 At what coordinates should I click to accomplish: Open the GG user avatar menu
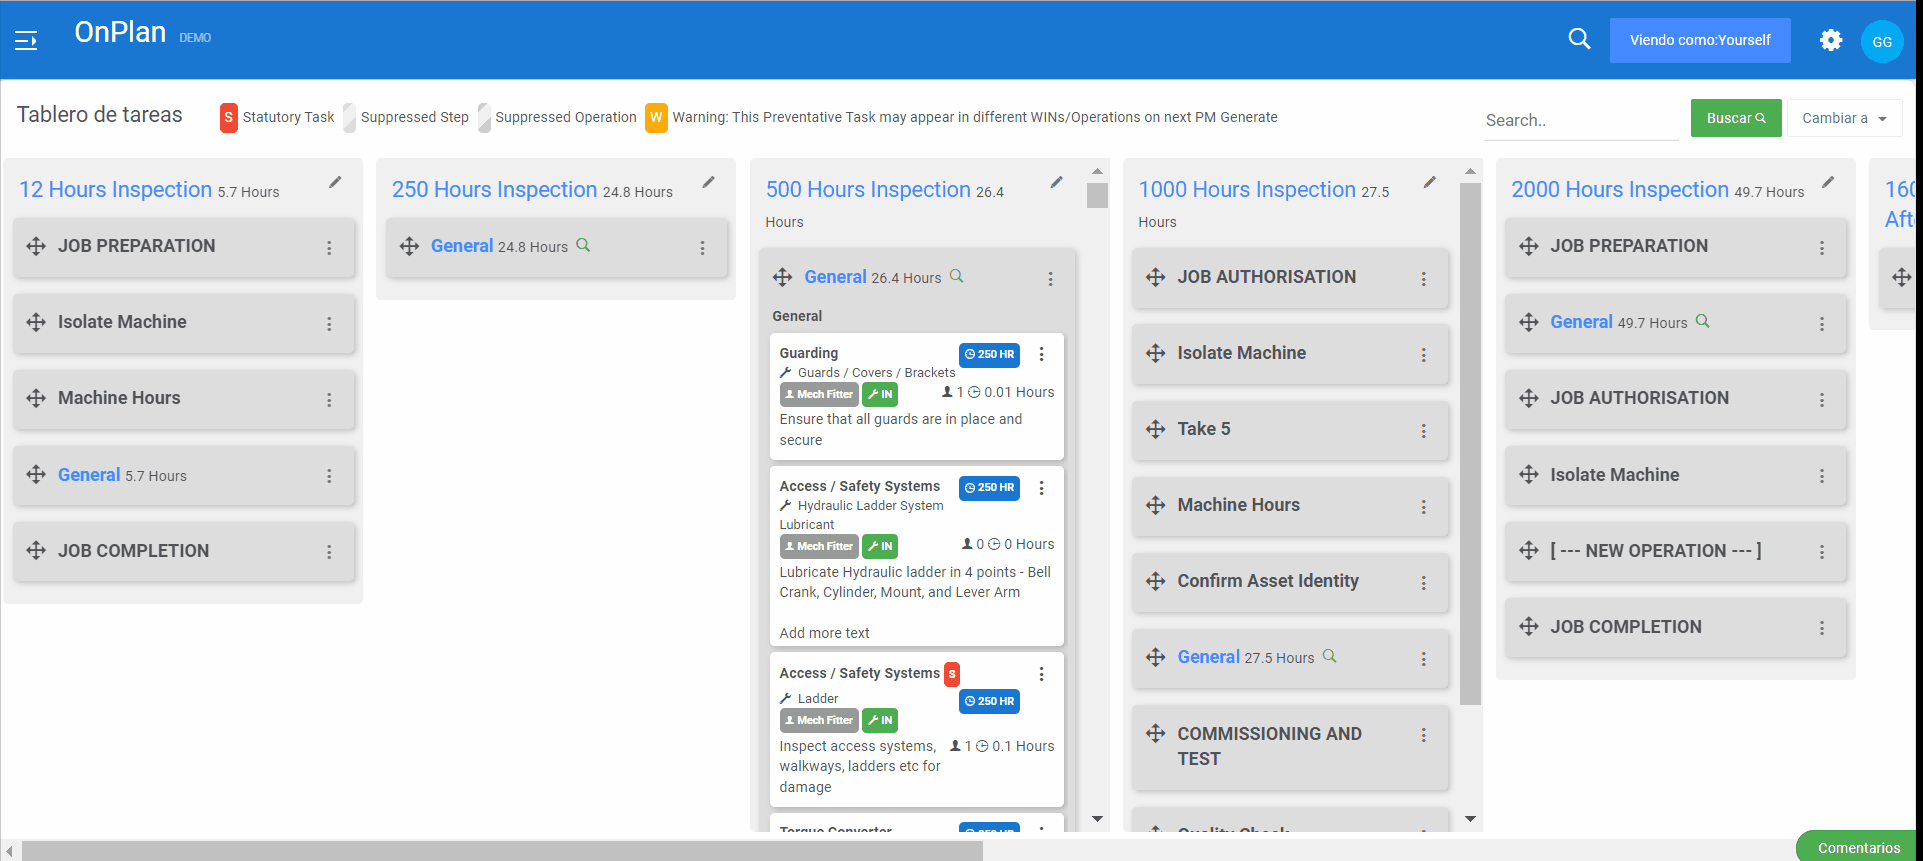coord(1881,41)
